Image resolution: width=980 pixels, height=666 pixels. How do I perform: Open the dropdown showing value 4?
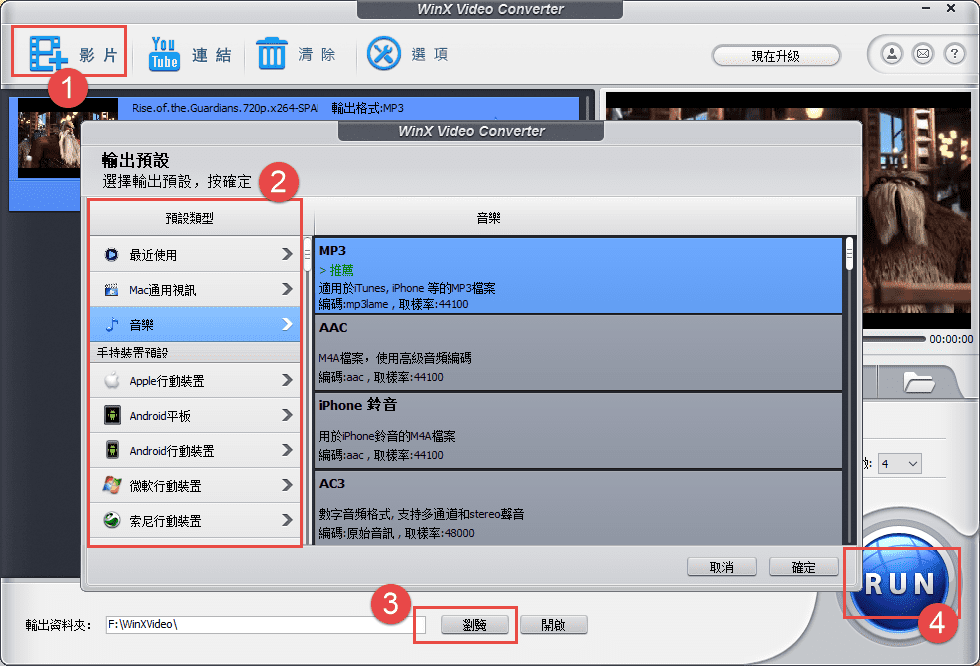click(x=899, y=464)
